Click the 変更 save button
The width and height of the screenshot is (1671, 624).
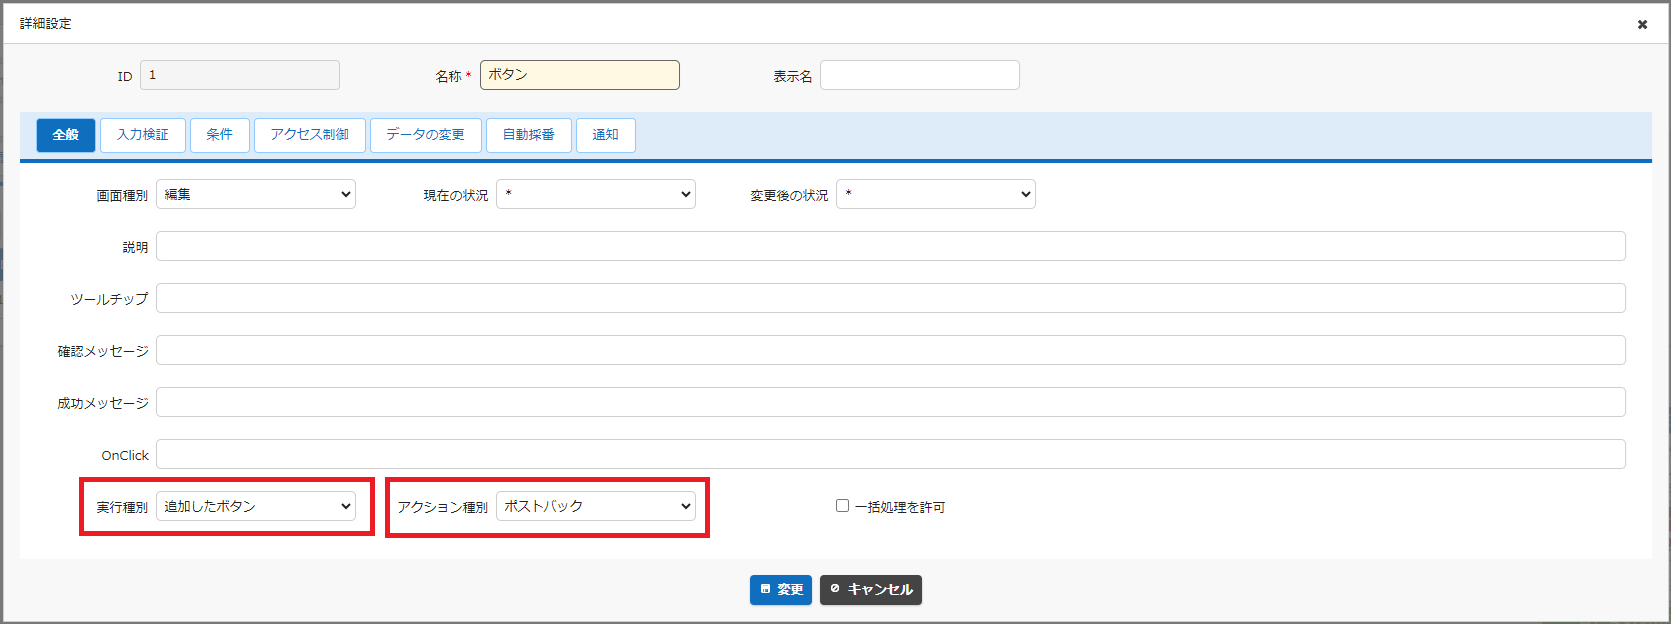pyautogui.click(x=781, y=590)
